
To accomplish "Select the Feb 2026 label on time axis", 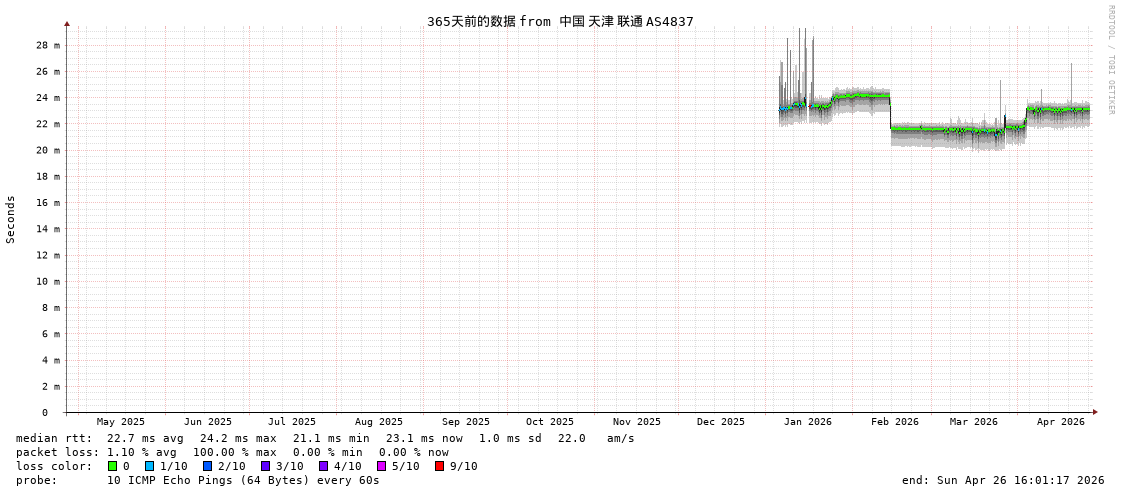I will (x=894, y=422).
